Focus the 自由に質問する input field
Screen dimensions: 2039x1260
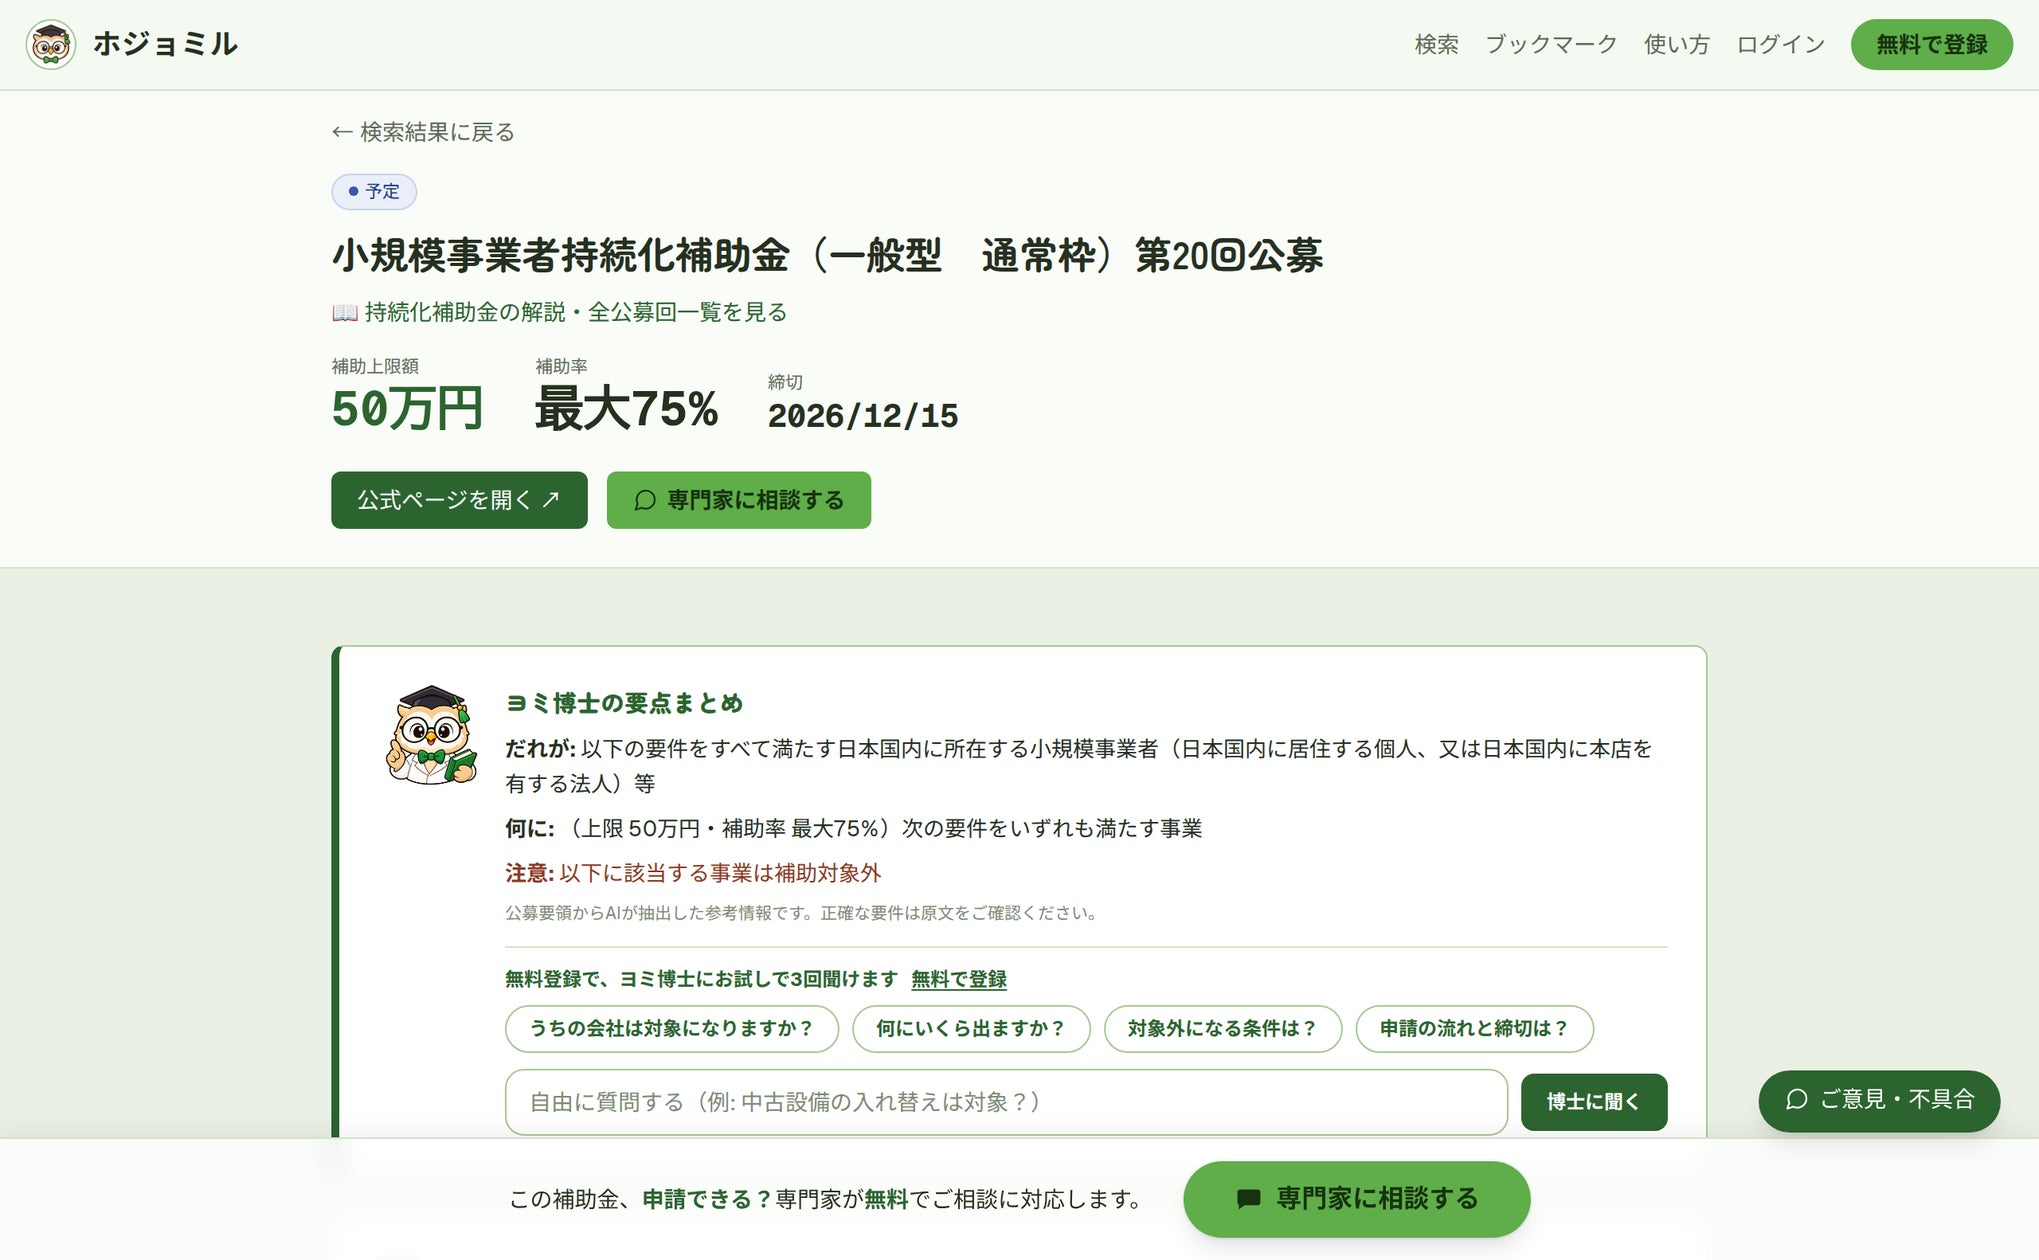[x=1006, y=1102]
